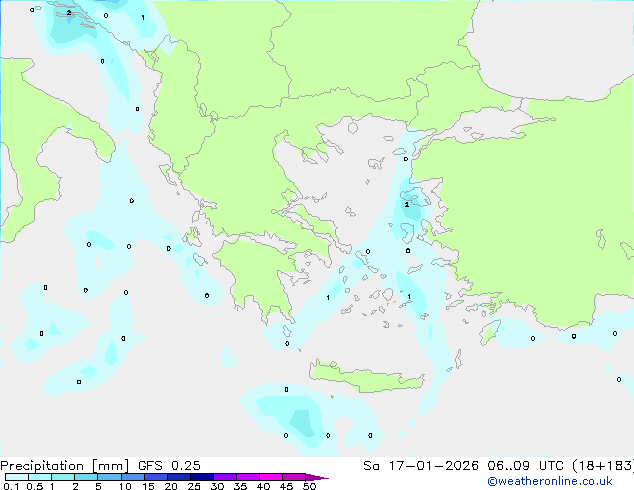Screen dimensions: 634x490
Task: Click the "0.1" legend scale label
Action: [x=11, y=486]
